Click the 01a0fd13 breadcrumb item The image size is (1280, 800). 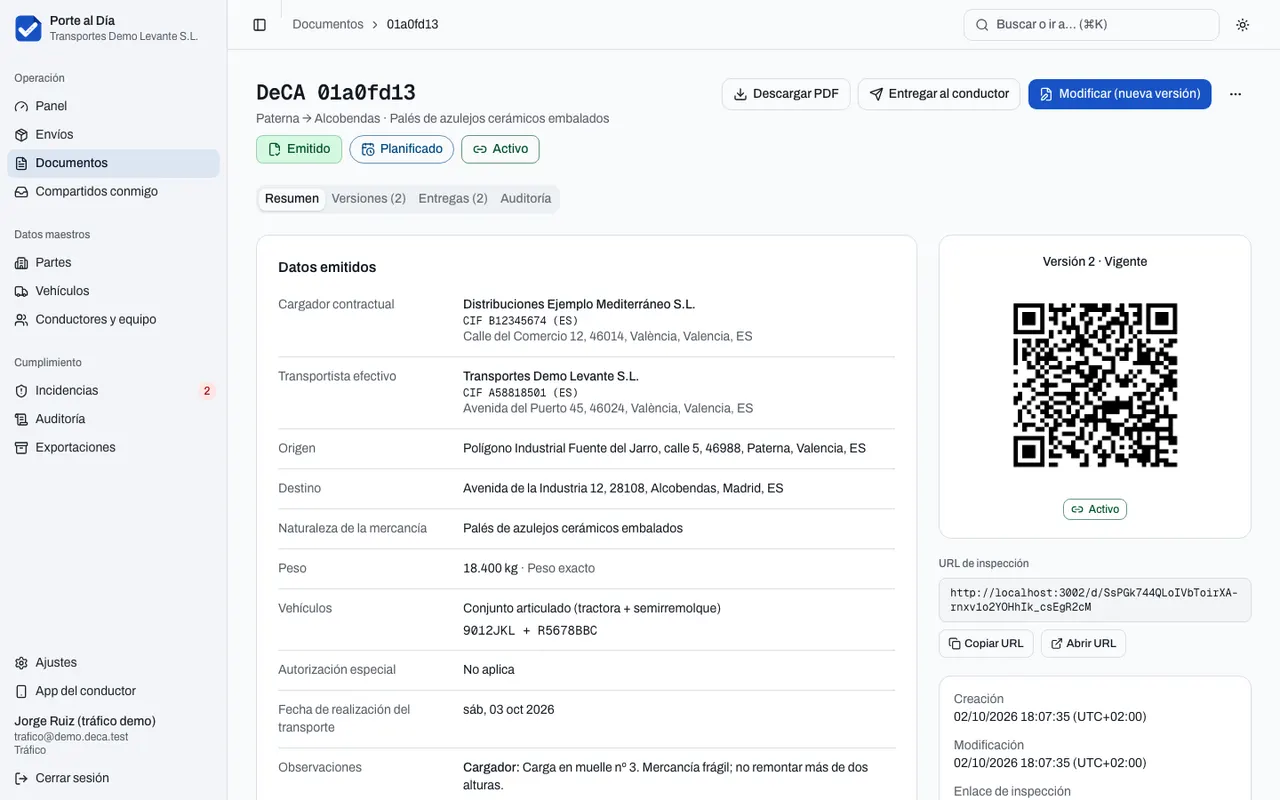point(413,24)
